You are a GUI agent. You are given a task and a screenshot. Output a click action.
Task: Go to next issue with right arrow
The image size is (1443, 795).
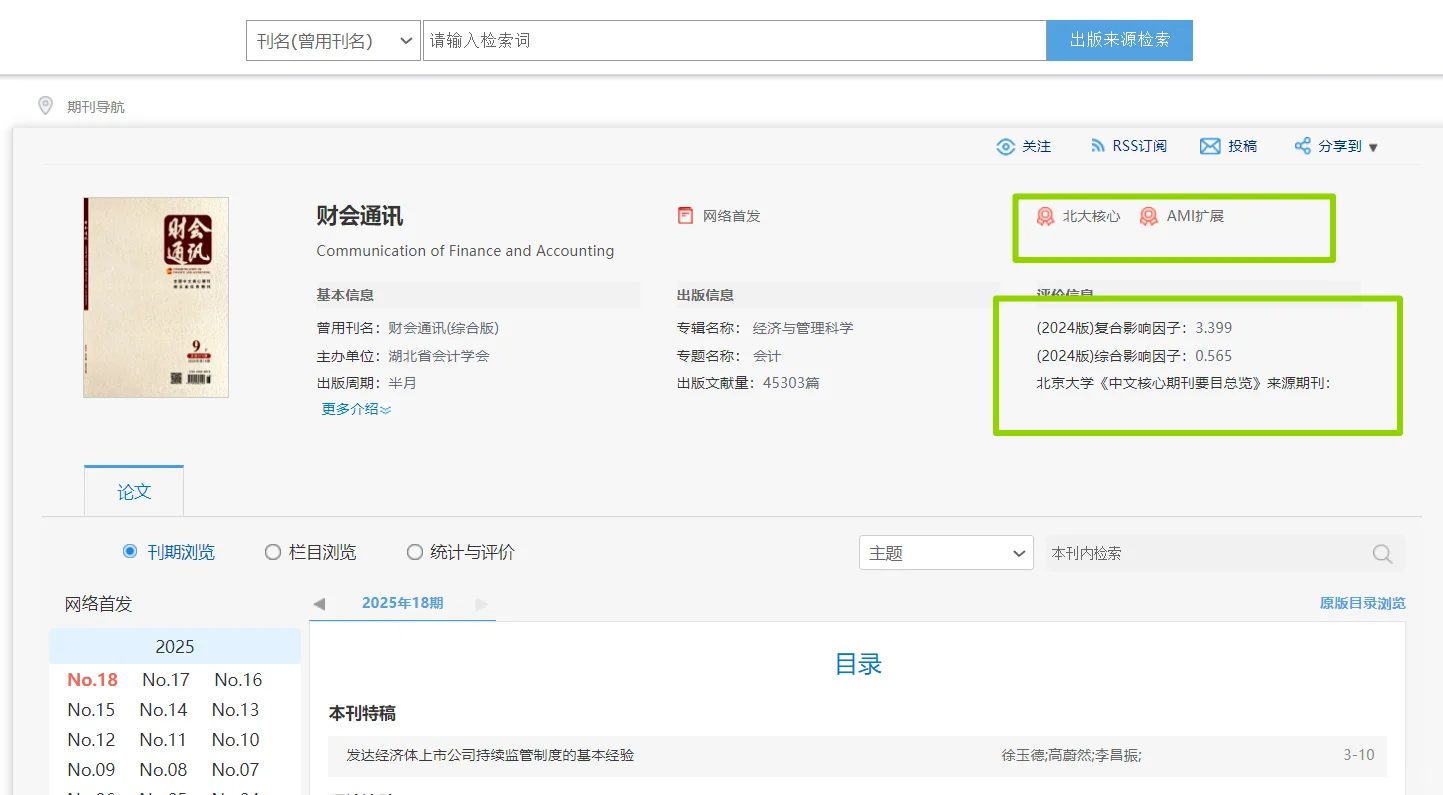coord(482,604)
